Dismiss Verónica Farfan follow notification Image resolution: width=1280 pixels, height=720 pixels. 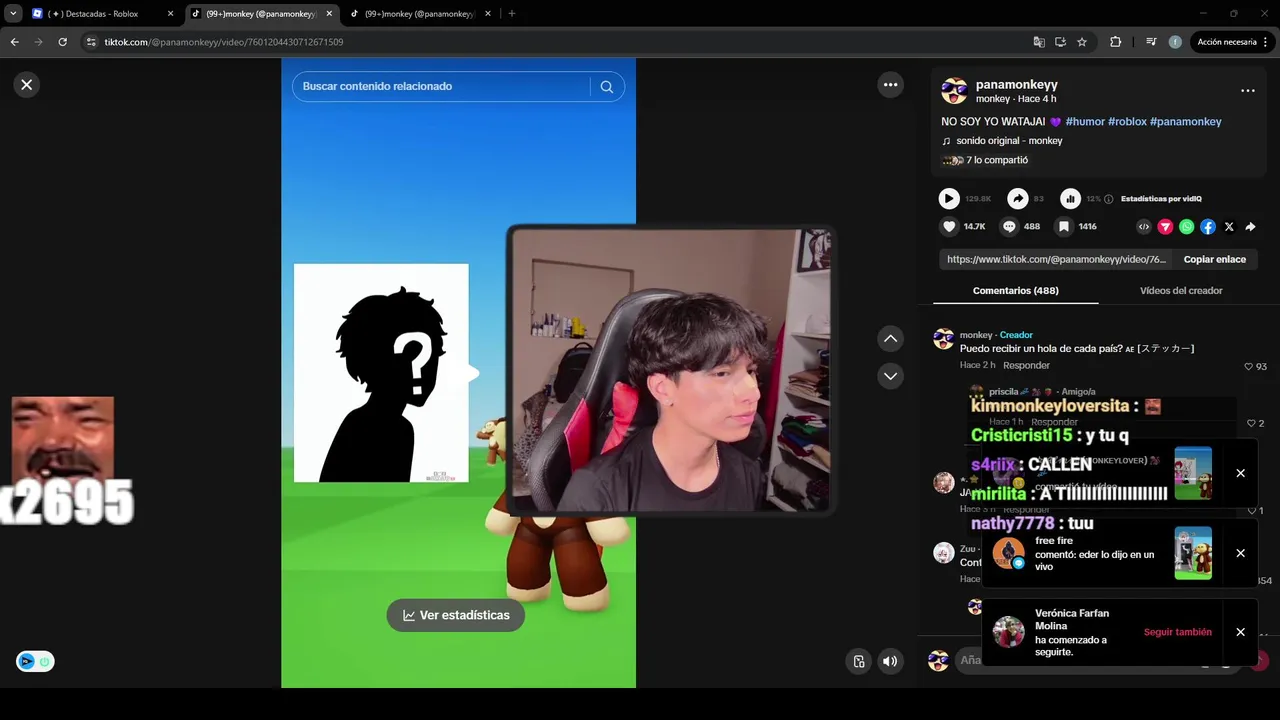pyautogui.click(x=1240, y=632)
